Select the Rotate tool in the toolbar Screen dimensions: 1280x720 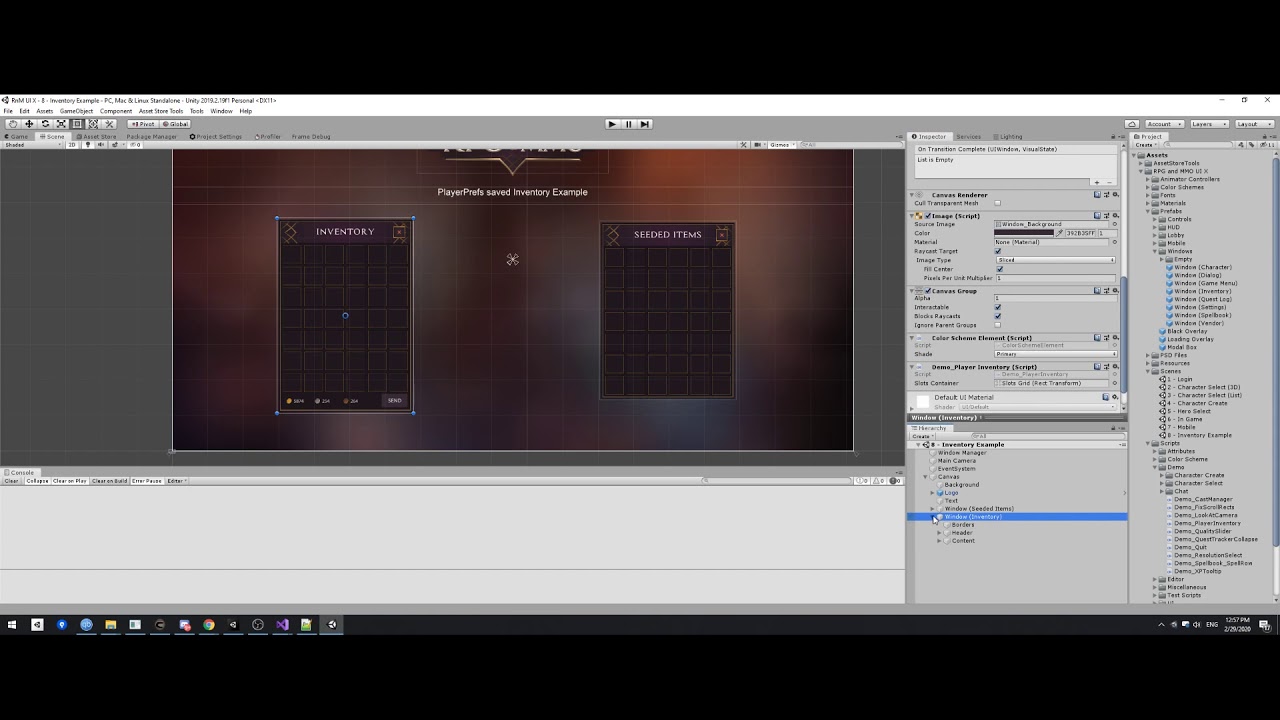click(x=45, y=124)
